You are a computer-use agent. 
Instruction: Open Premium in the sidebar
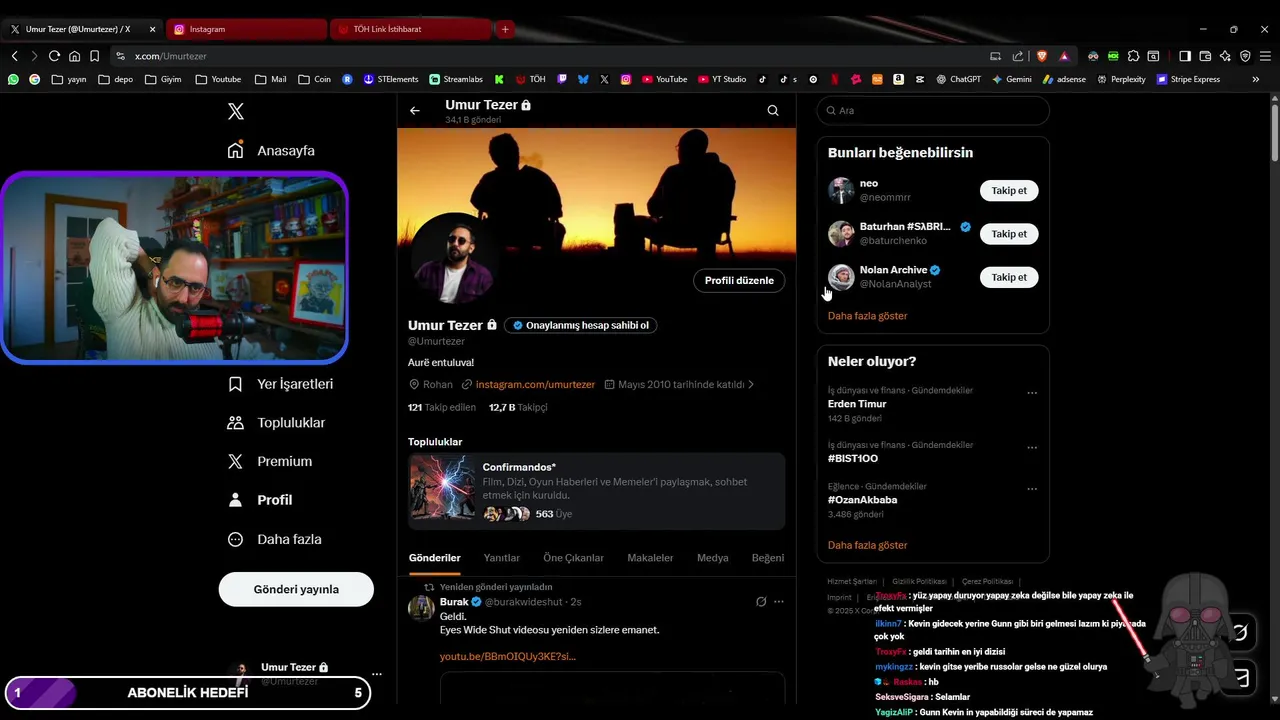pyautogui.click(x=270, y=462)
